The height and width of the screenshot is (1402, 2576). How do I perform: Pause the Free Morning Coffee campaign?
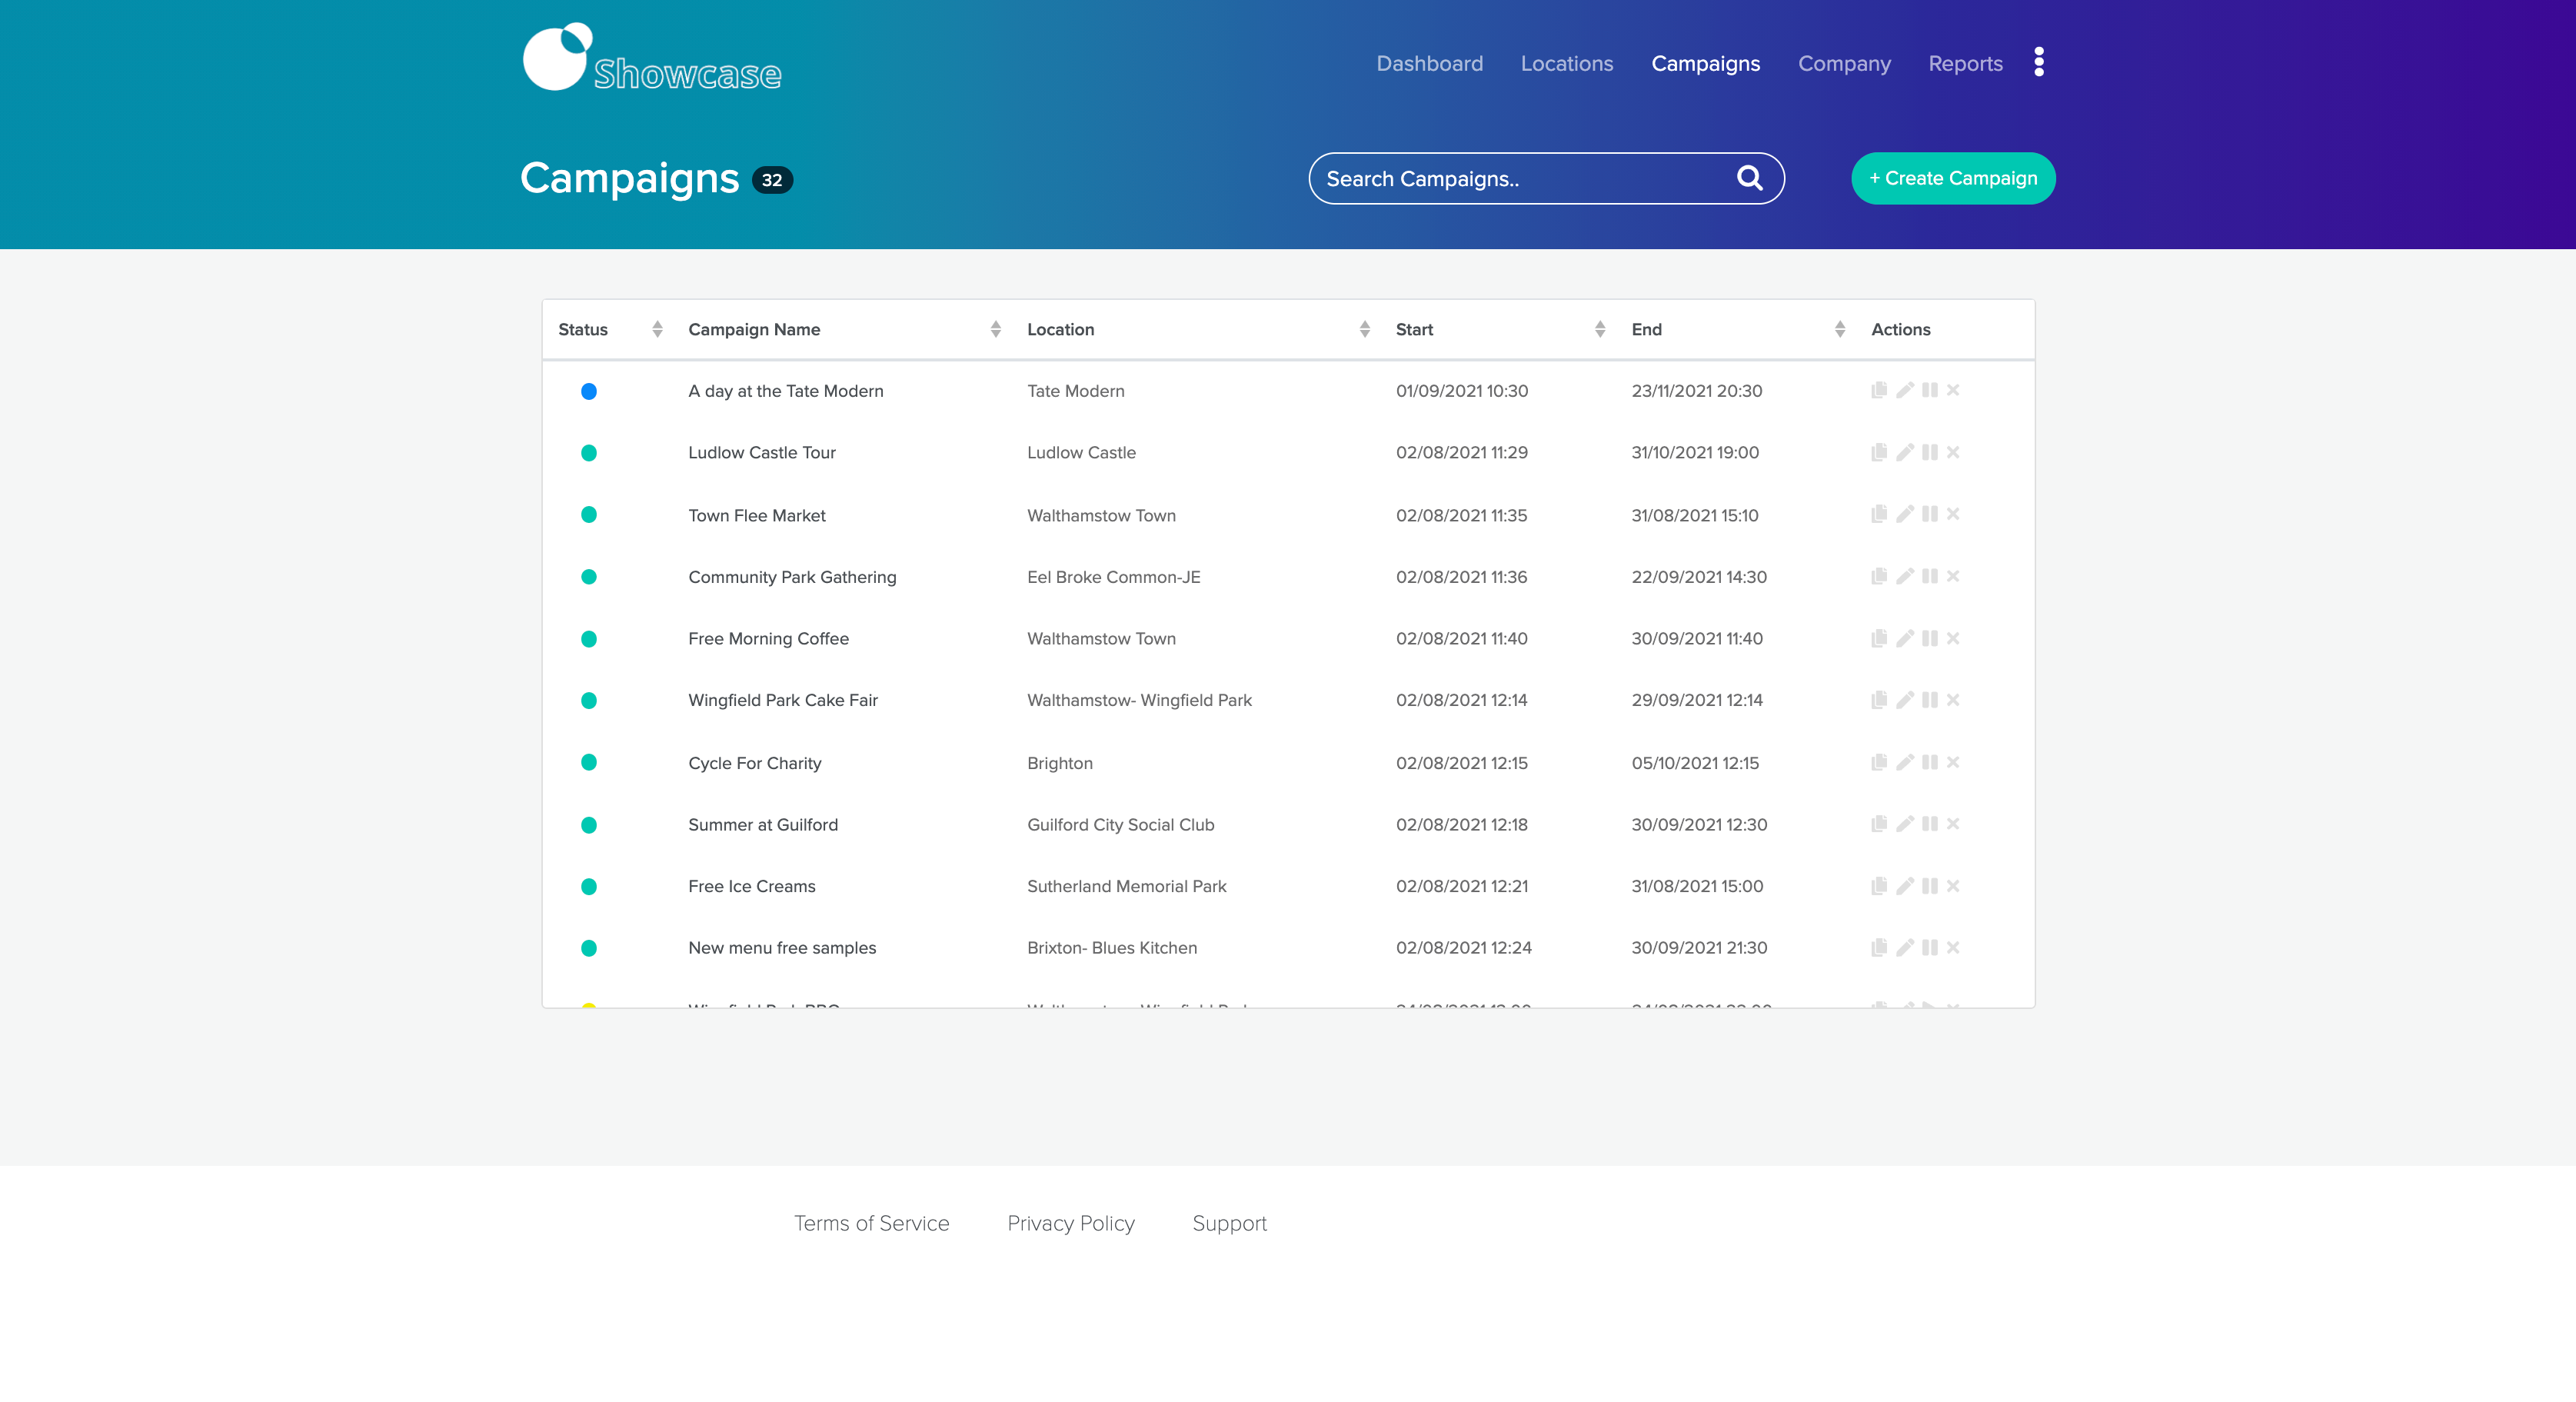1929,638
